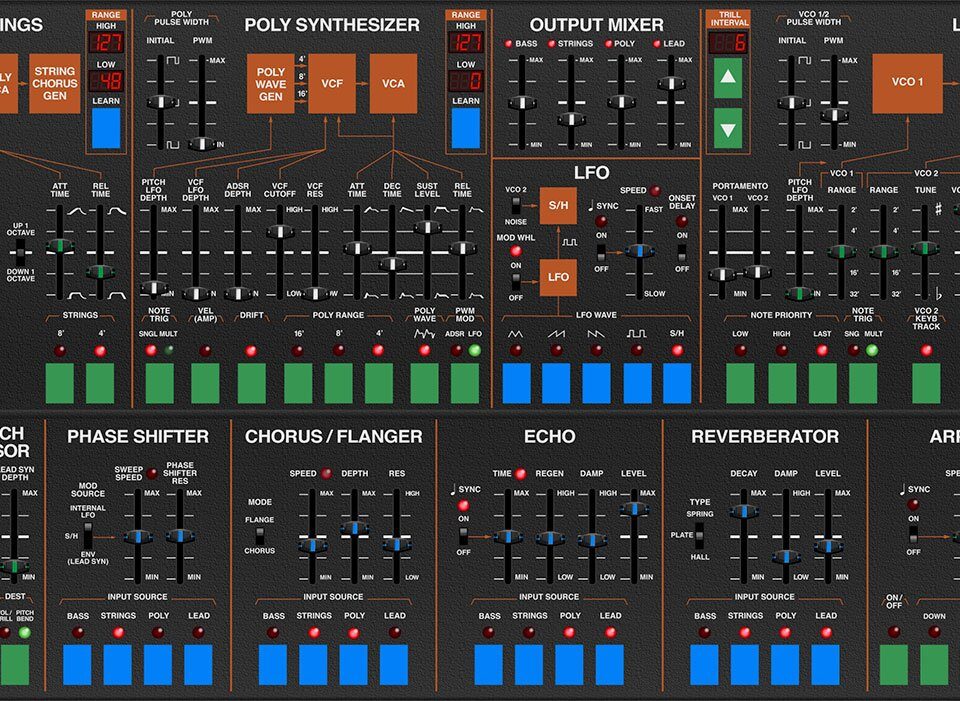Click the orange VCF block

[x=332, y=84]
